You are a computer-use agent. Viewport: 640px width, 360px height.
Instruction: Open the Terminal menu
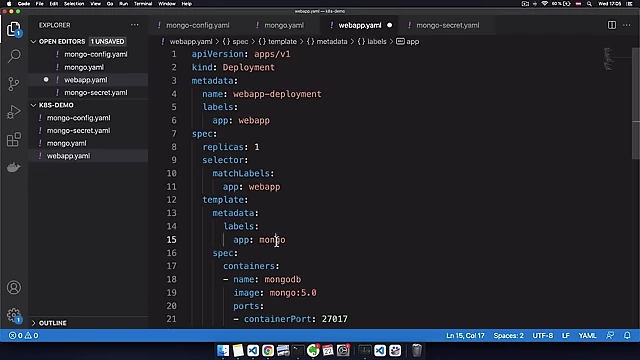143,4
